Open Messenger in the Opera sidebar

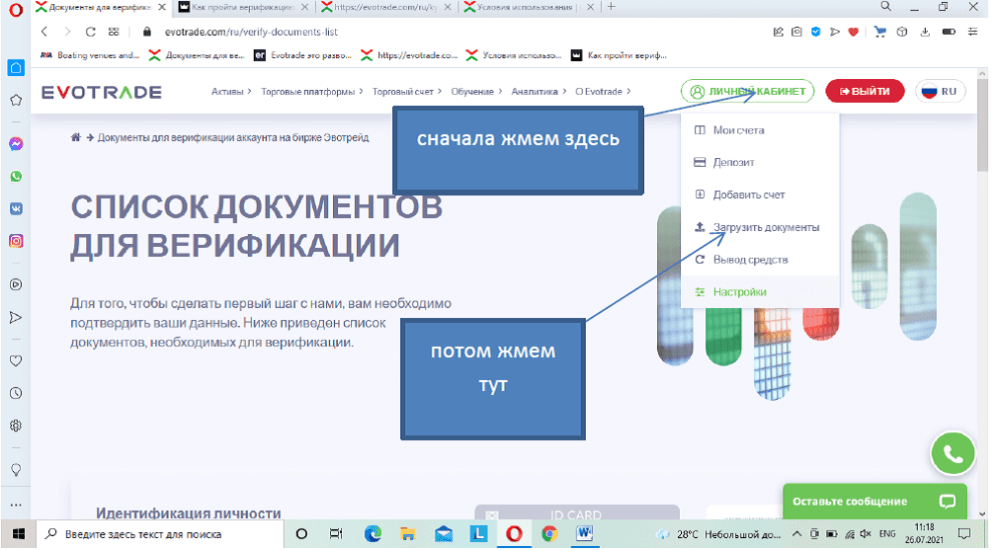(x=16, y=144)
